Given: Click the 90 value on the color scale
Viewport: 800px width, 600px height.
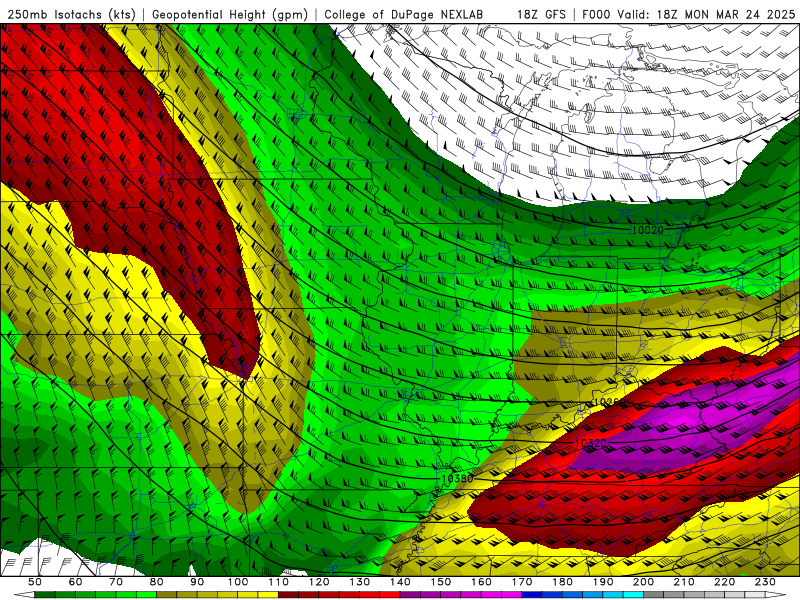Looking at the screenshot, I should click(197, 582).
